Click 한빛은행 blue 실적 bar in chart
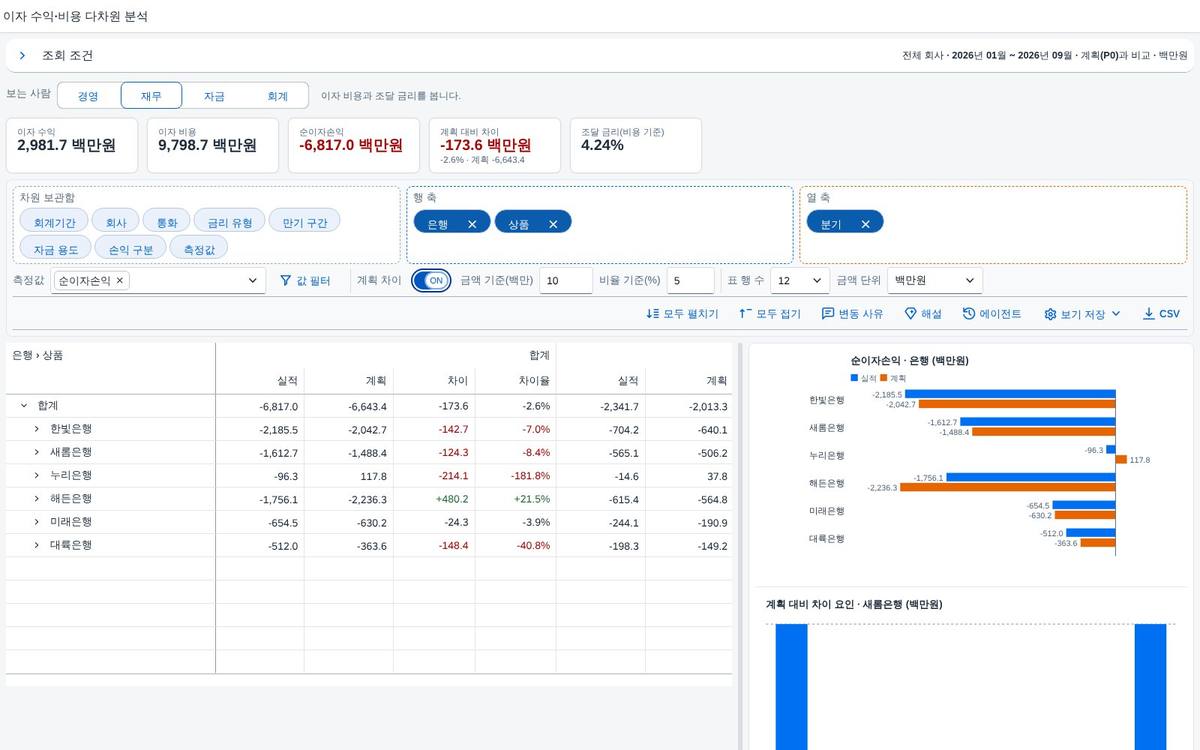 pyautogui.click(x=1010, y=395)
